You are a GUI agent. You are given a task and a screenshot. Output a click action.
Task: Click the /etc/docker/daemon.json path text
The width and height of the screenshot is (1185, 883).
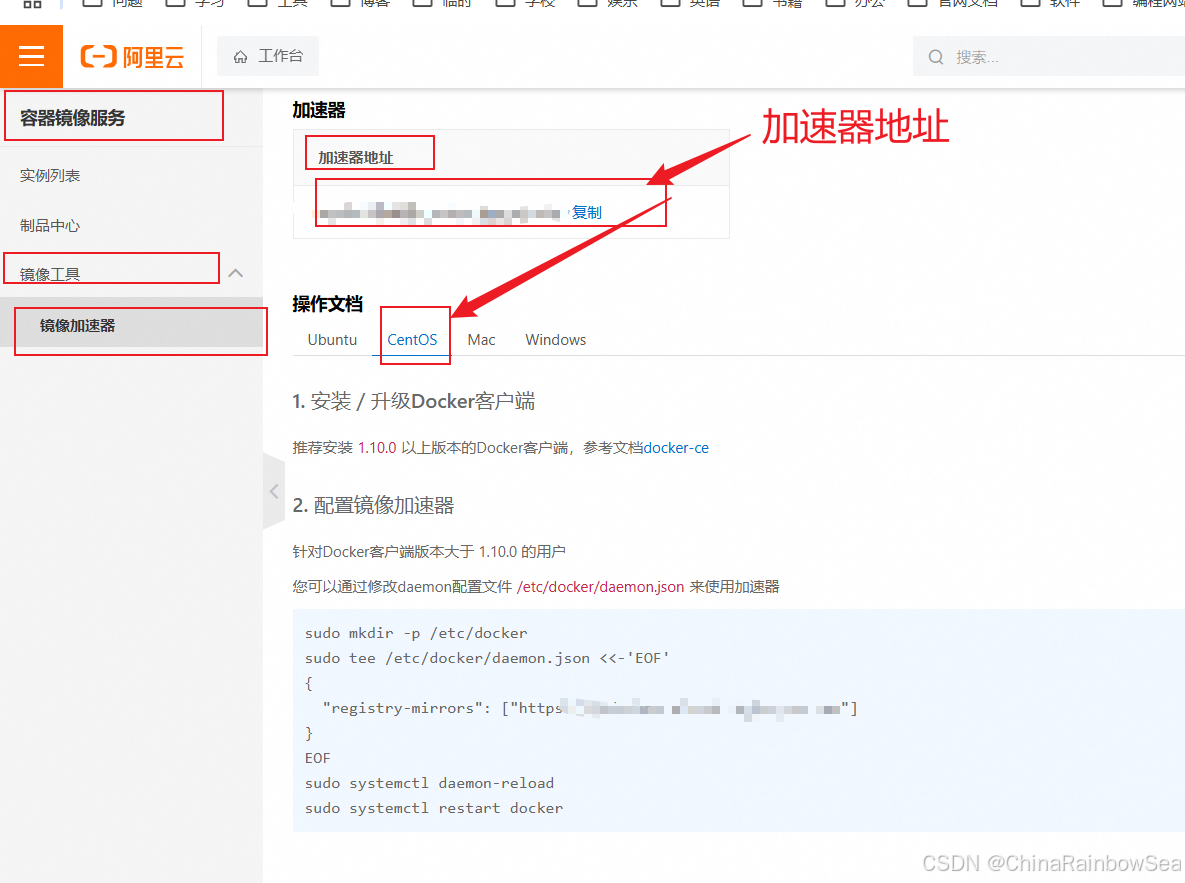[600, 587]
